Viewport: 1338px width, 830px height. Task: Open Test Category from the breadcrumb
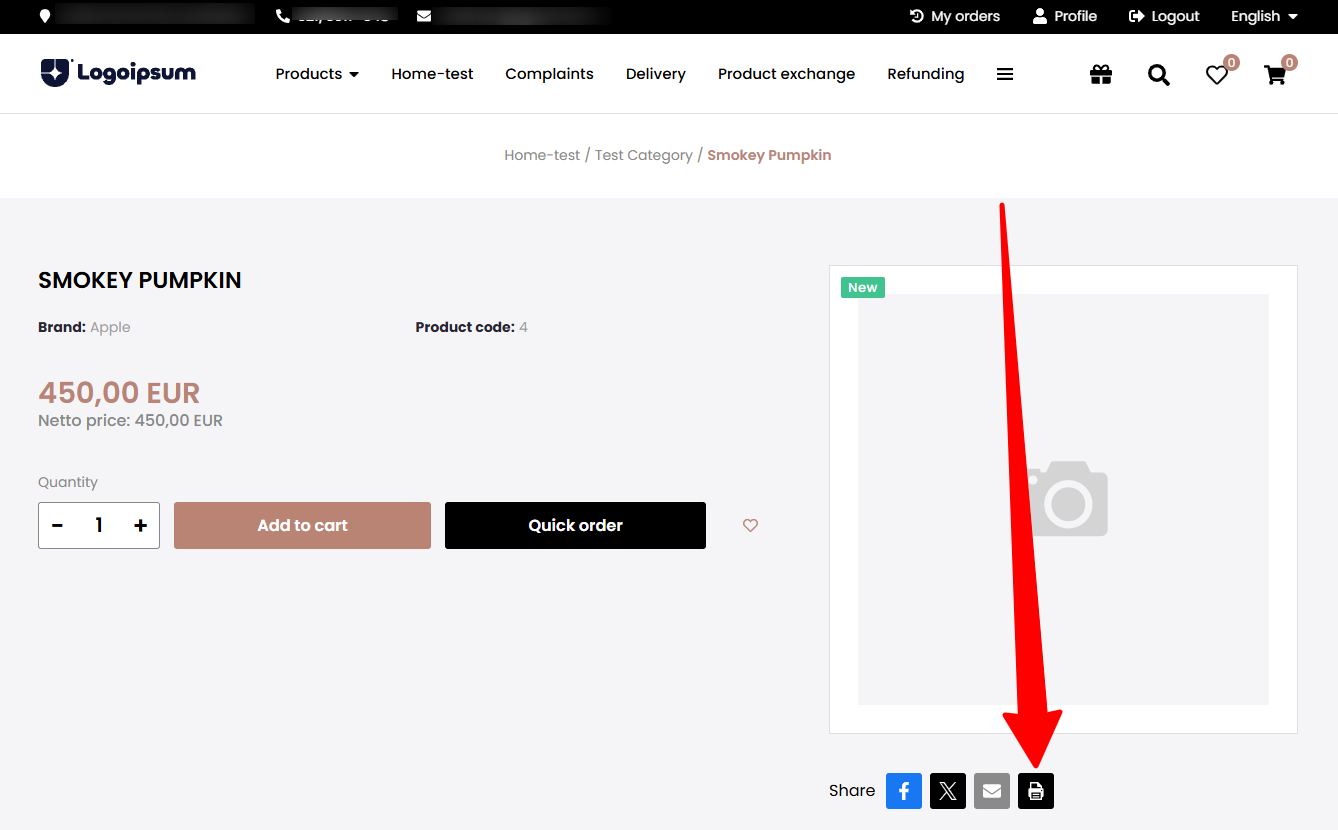(x=643, y=155)
